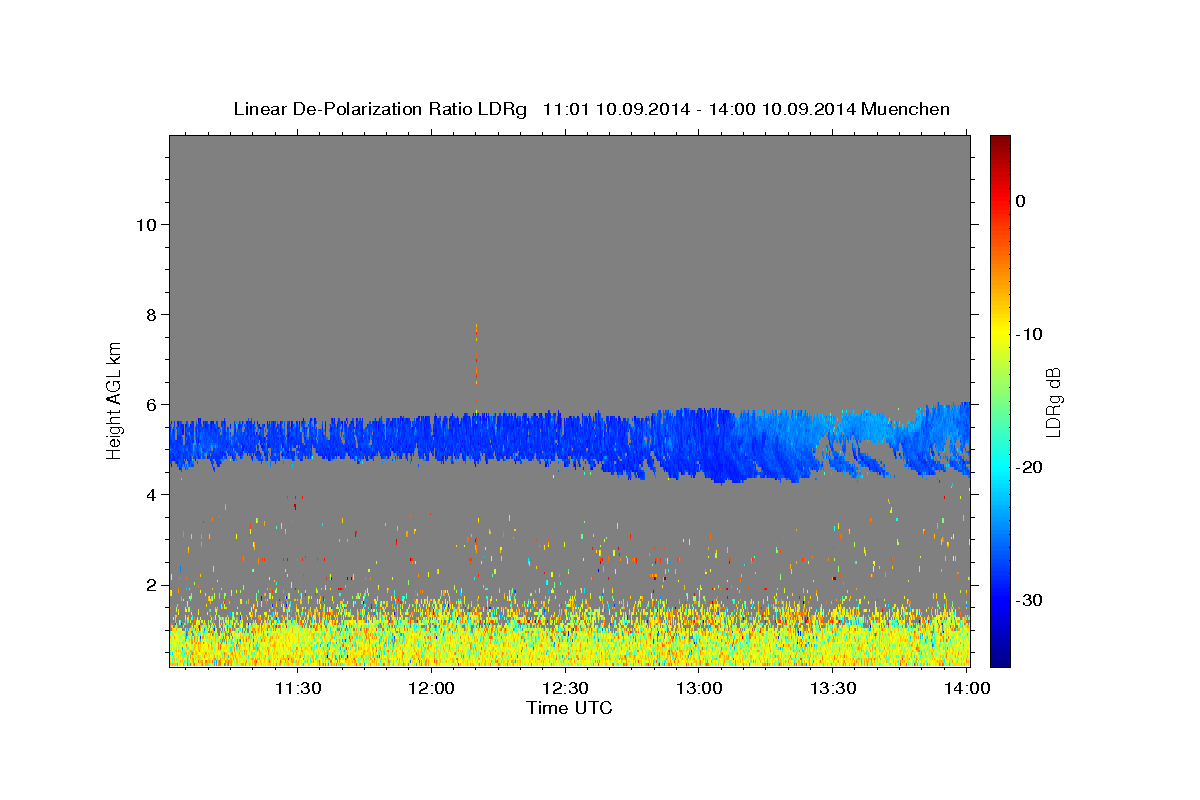Click the colorbar value -10
The width and height of the screenshot is (1200, 800).
click(1030, 334)
